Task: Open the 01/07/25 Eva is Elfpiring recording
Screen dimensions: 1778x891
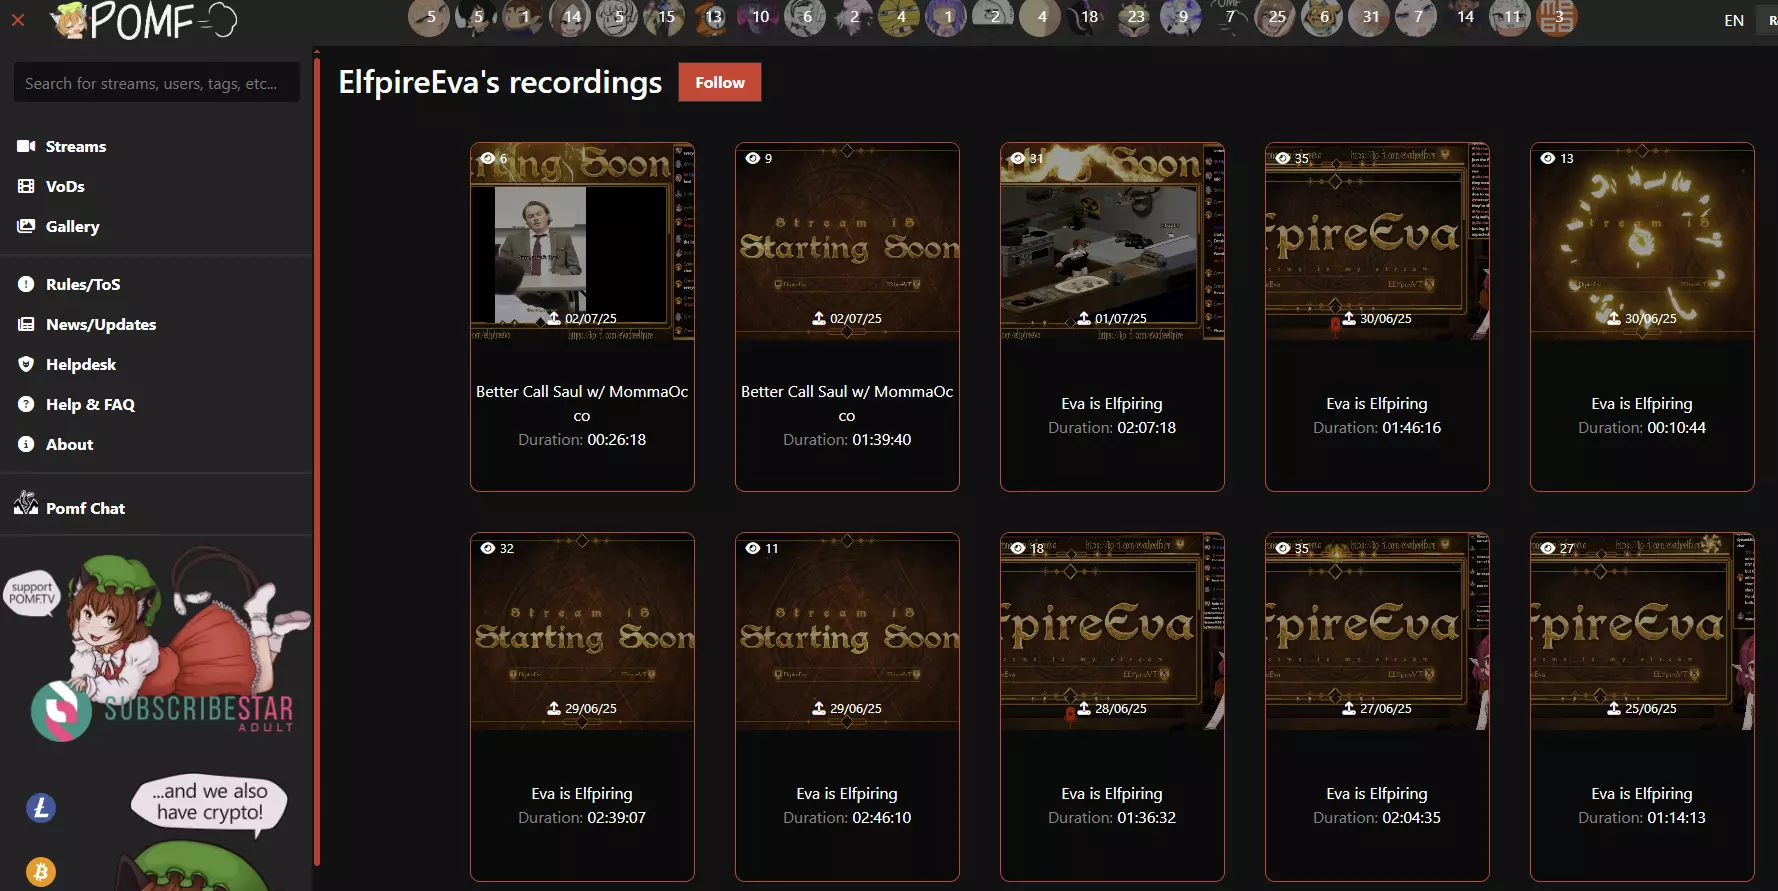Action: click(x=1112, y=317)
